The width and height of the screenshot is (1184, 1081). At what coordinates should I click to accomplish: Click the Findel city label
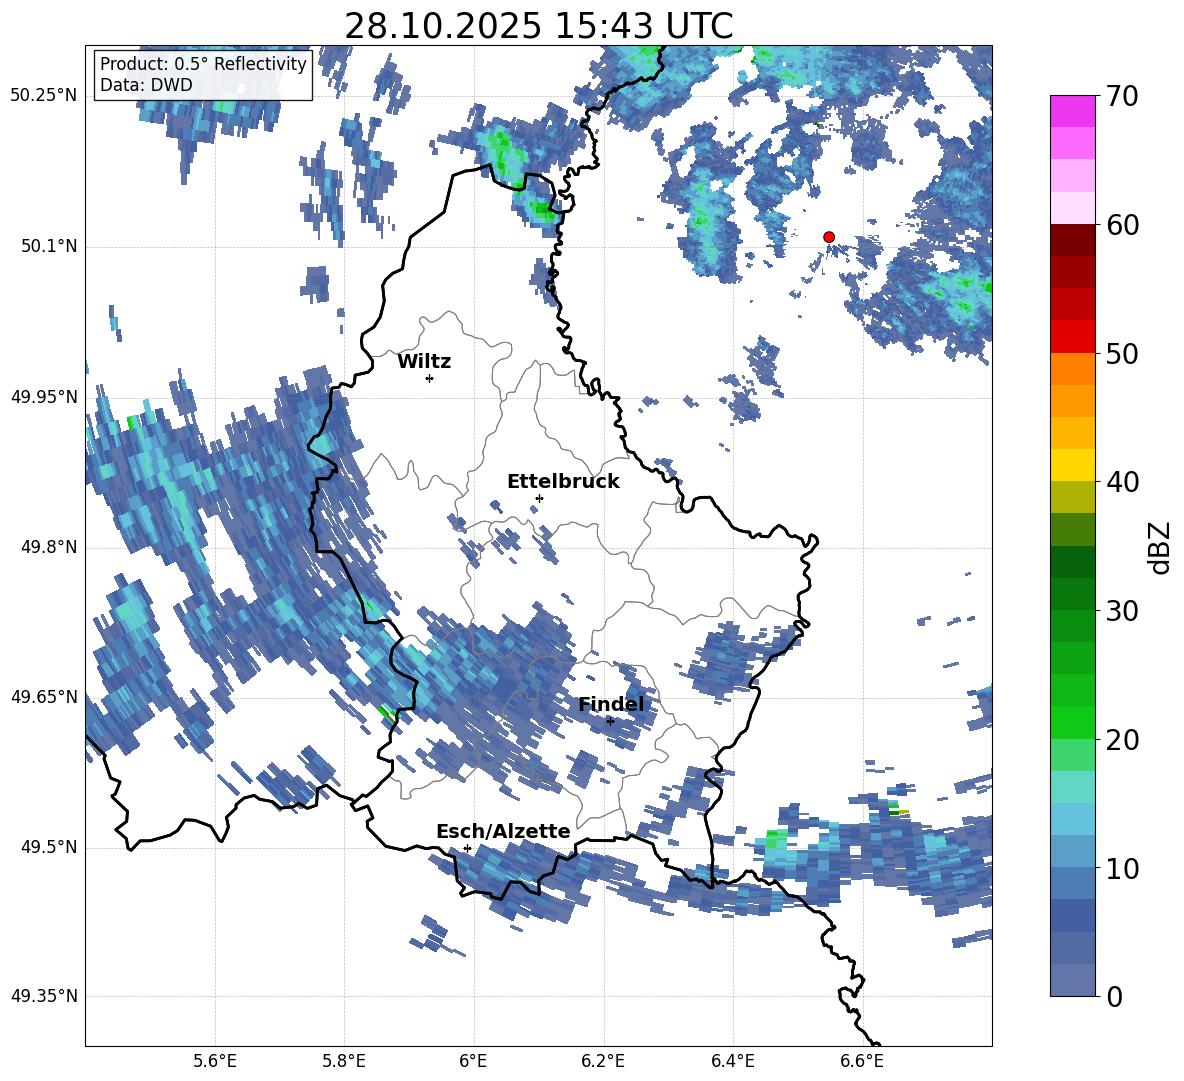(x=611, y=704)
